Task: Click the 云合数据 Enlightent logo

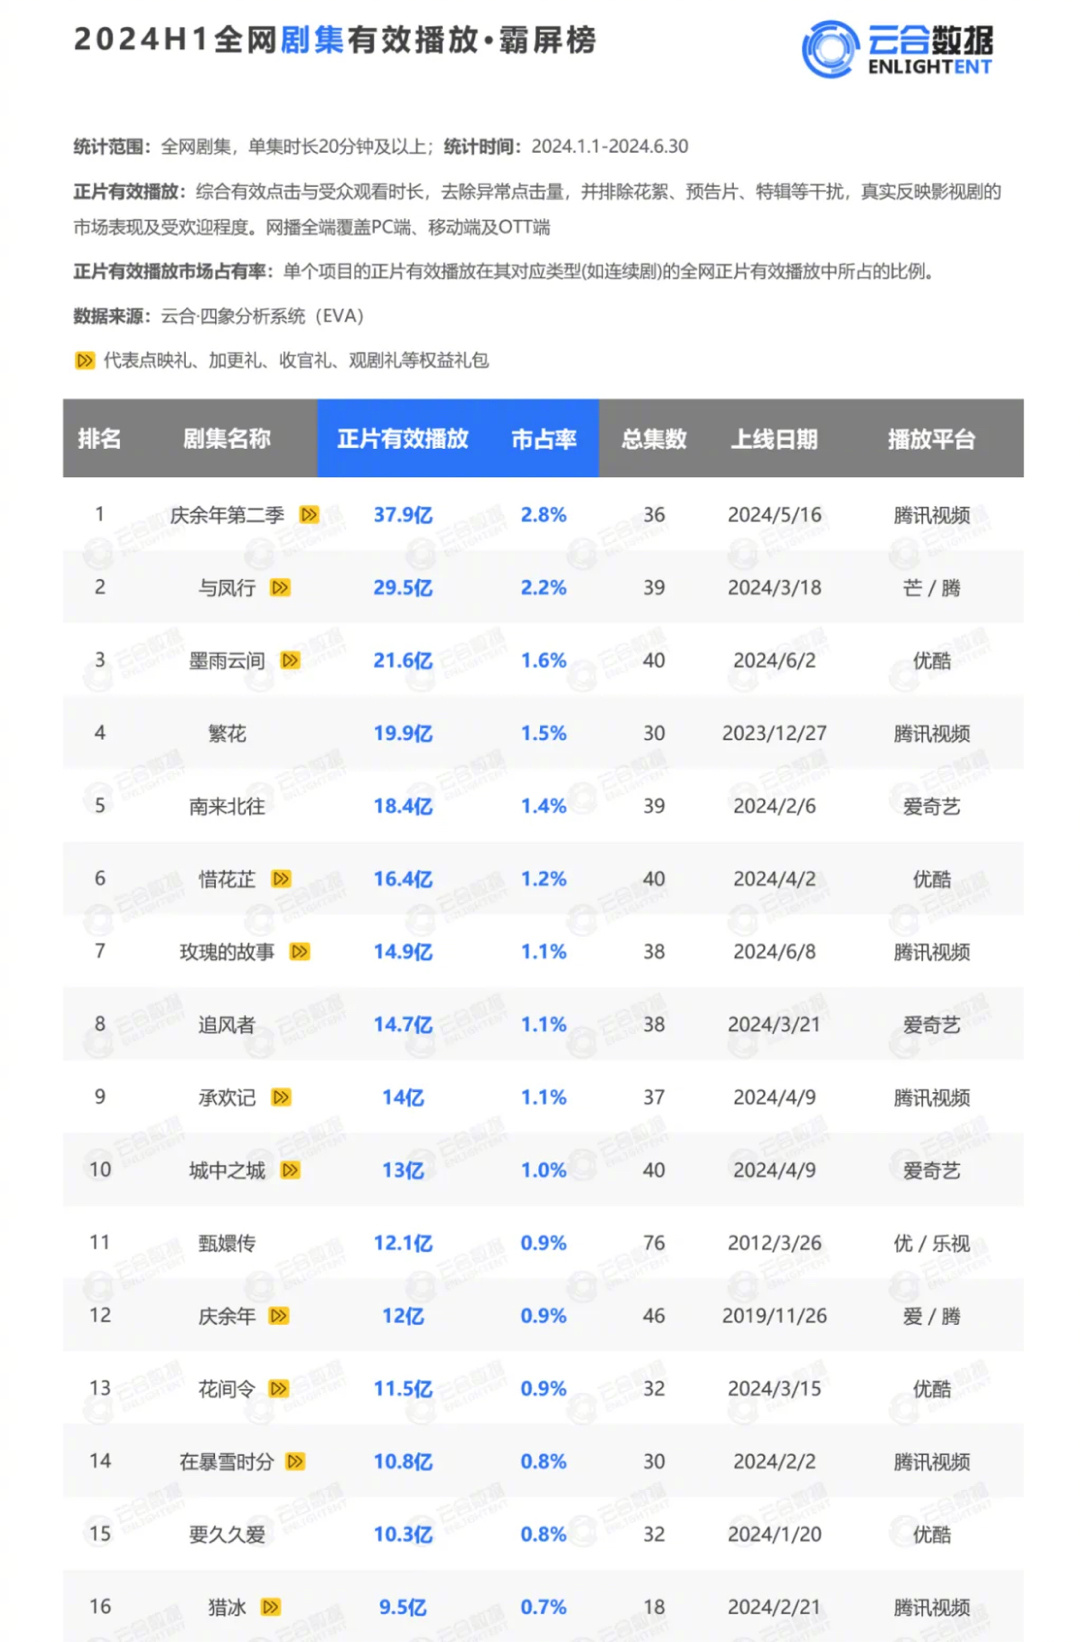Action: 897,49
